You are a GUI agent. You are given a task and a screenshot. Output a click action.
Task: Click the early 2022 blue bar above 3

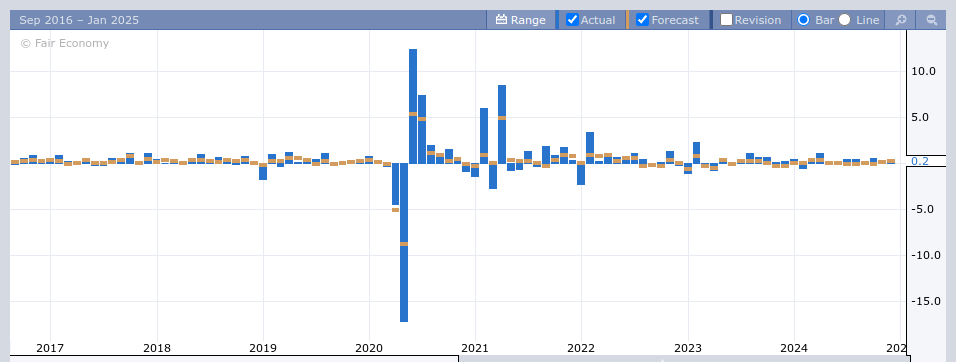[x=590, y=147]
